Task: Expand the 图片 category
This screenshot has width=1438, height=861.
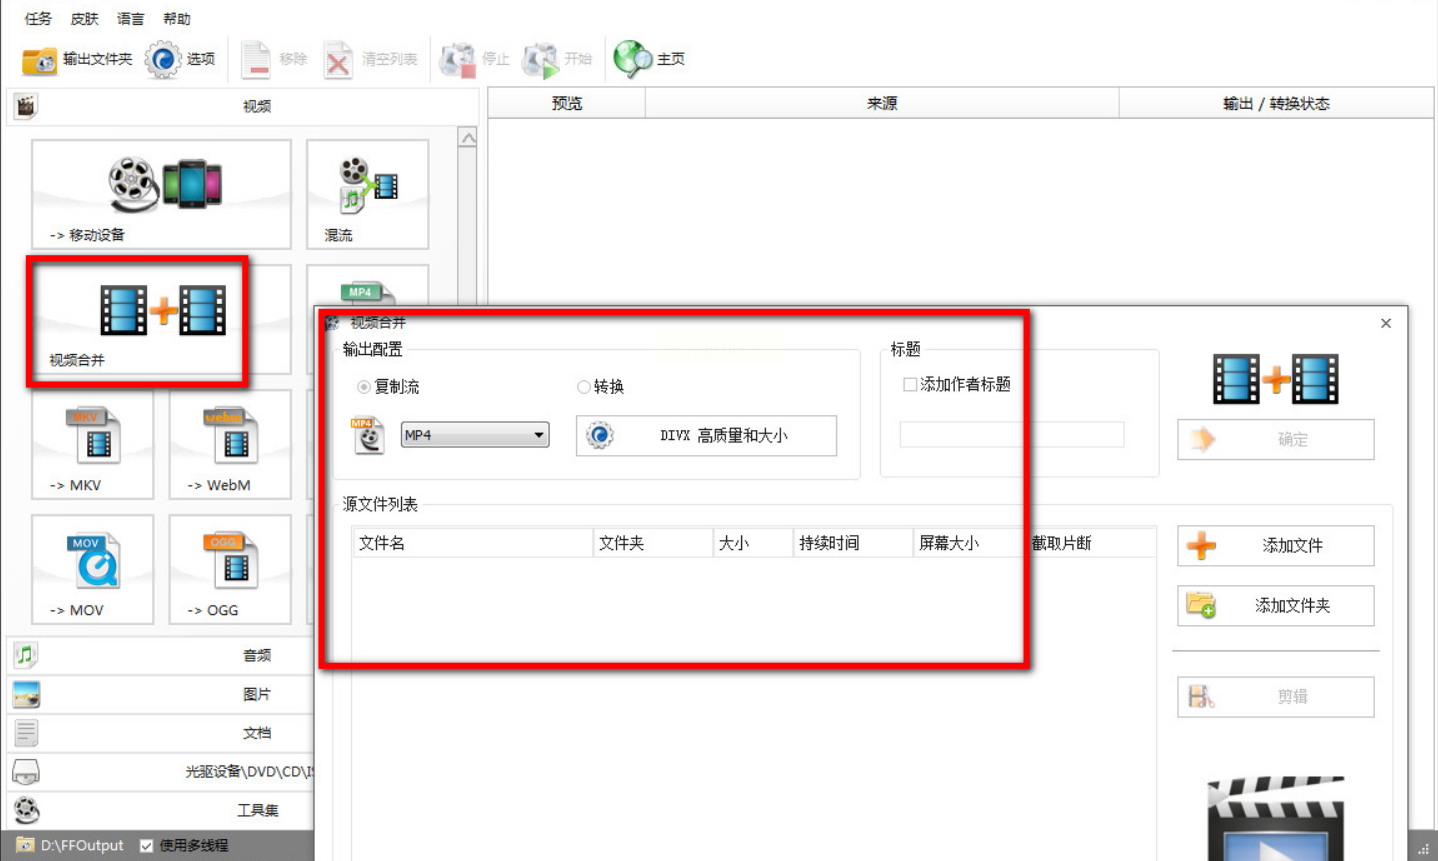Action: click(160, 694)
